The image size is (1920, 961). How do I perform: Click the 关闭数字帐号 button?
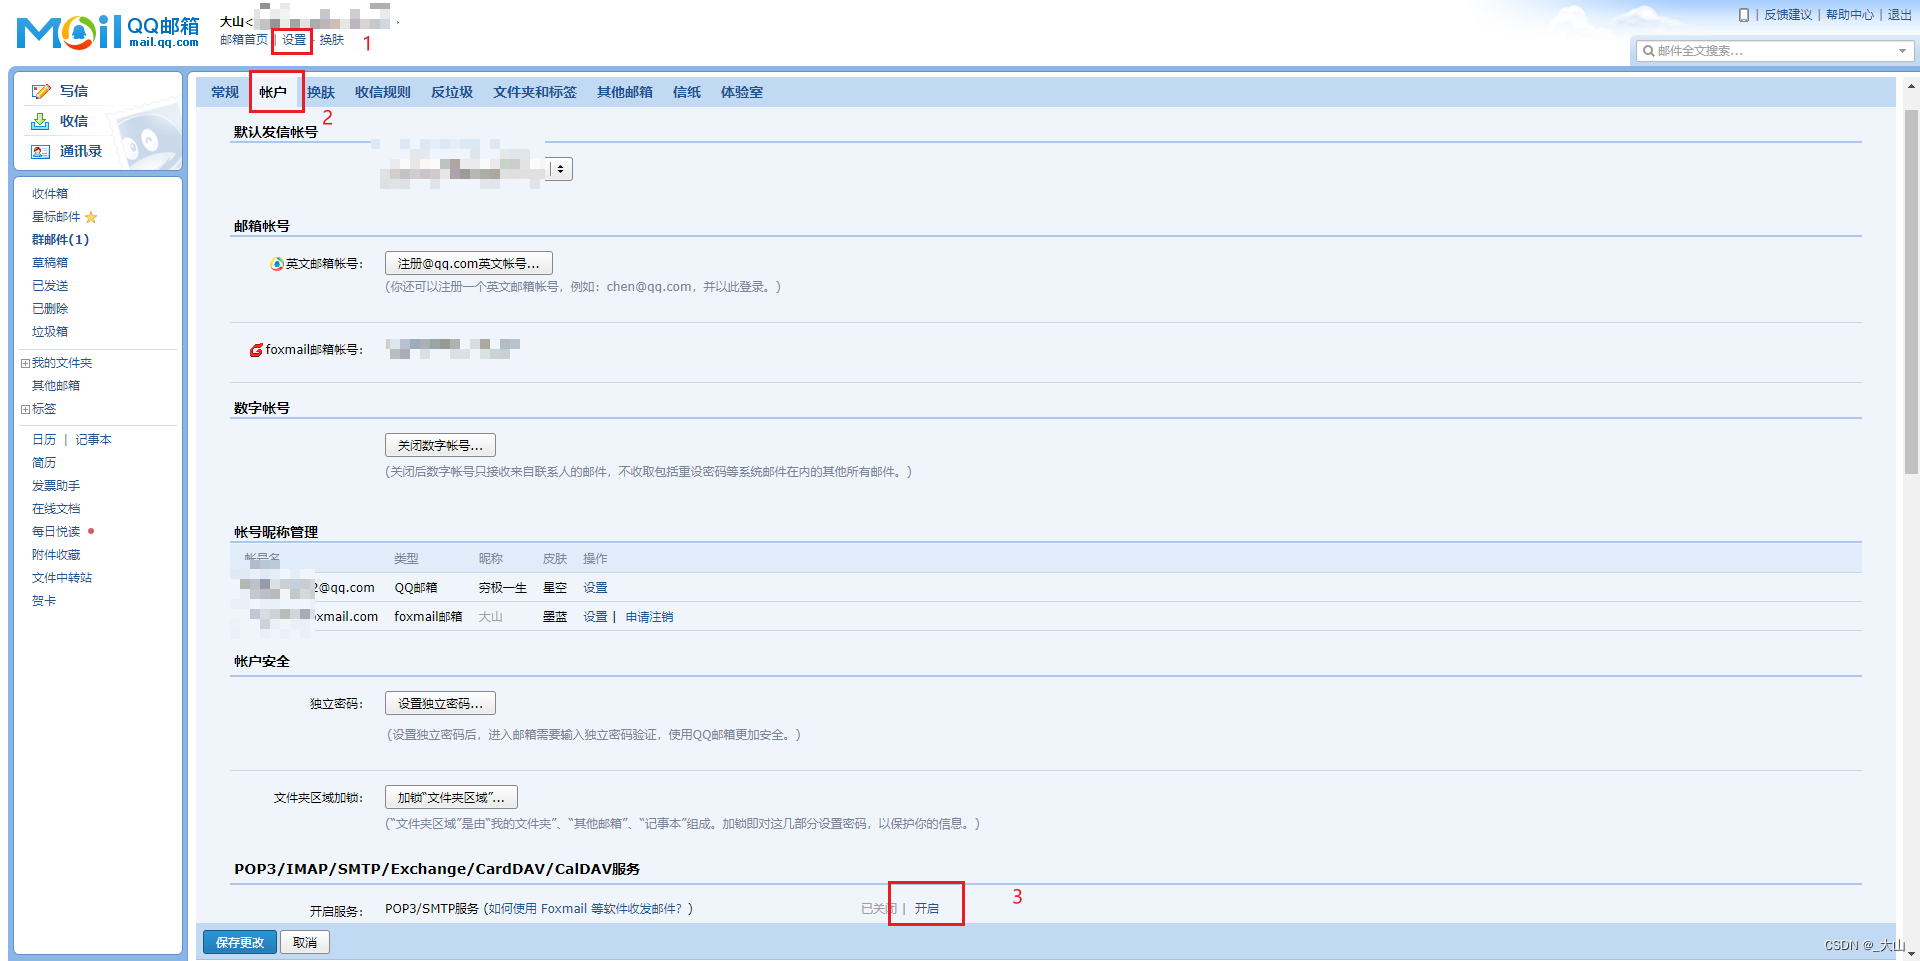tap(440, 445)
